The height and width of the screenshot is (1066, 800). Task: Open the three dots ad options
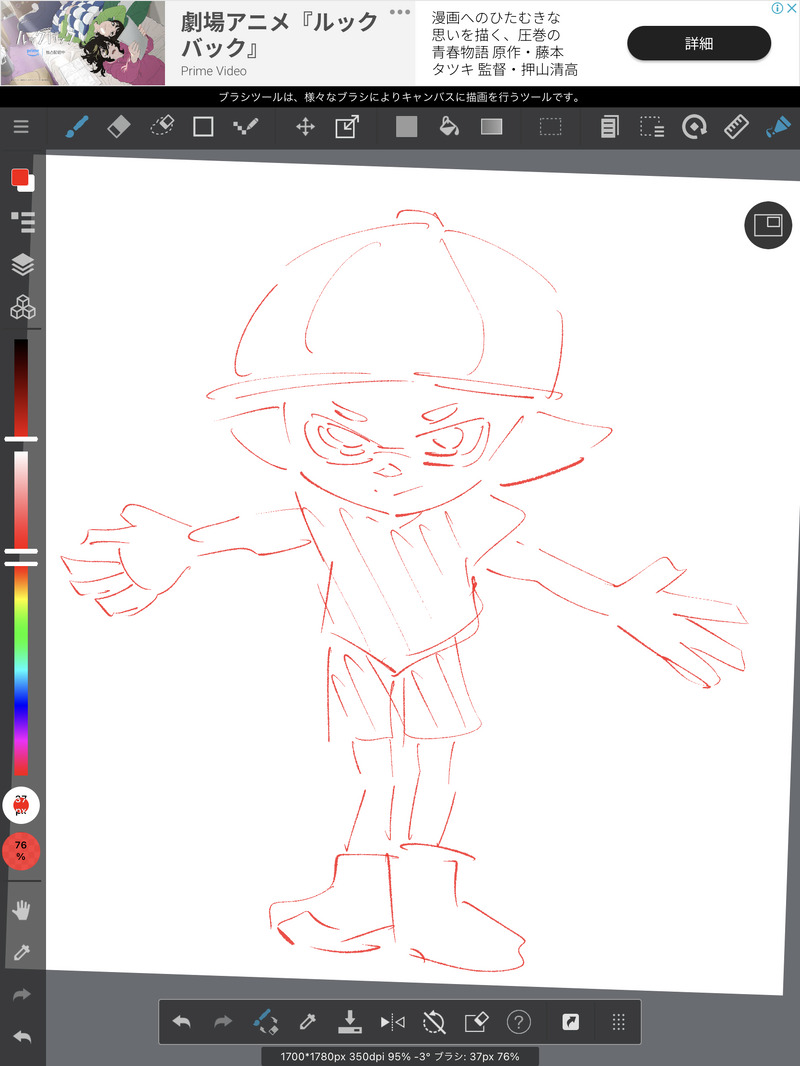[400, 12]
